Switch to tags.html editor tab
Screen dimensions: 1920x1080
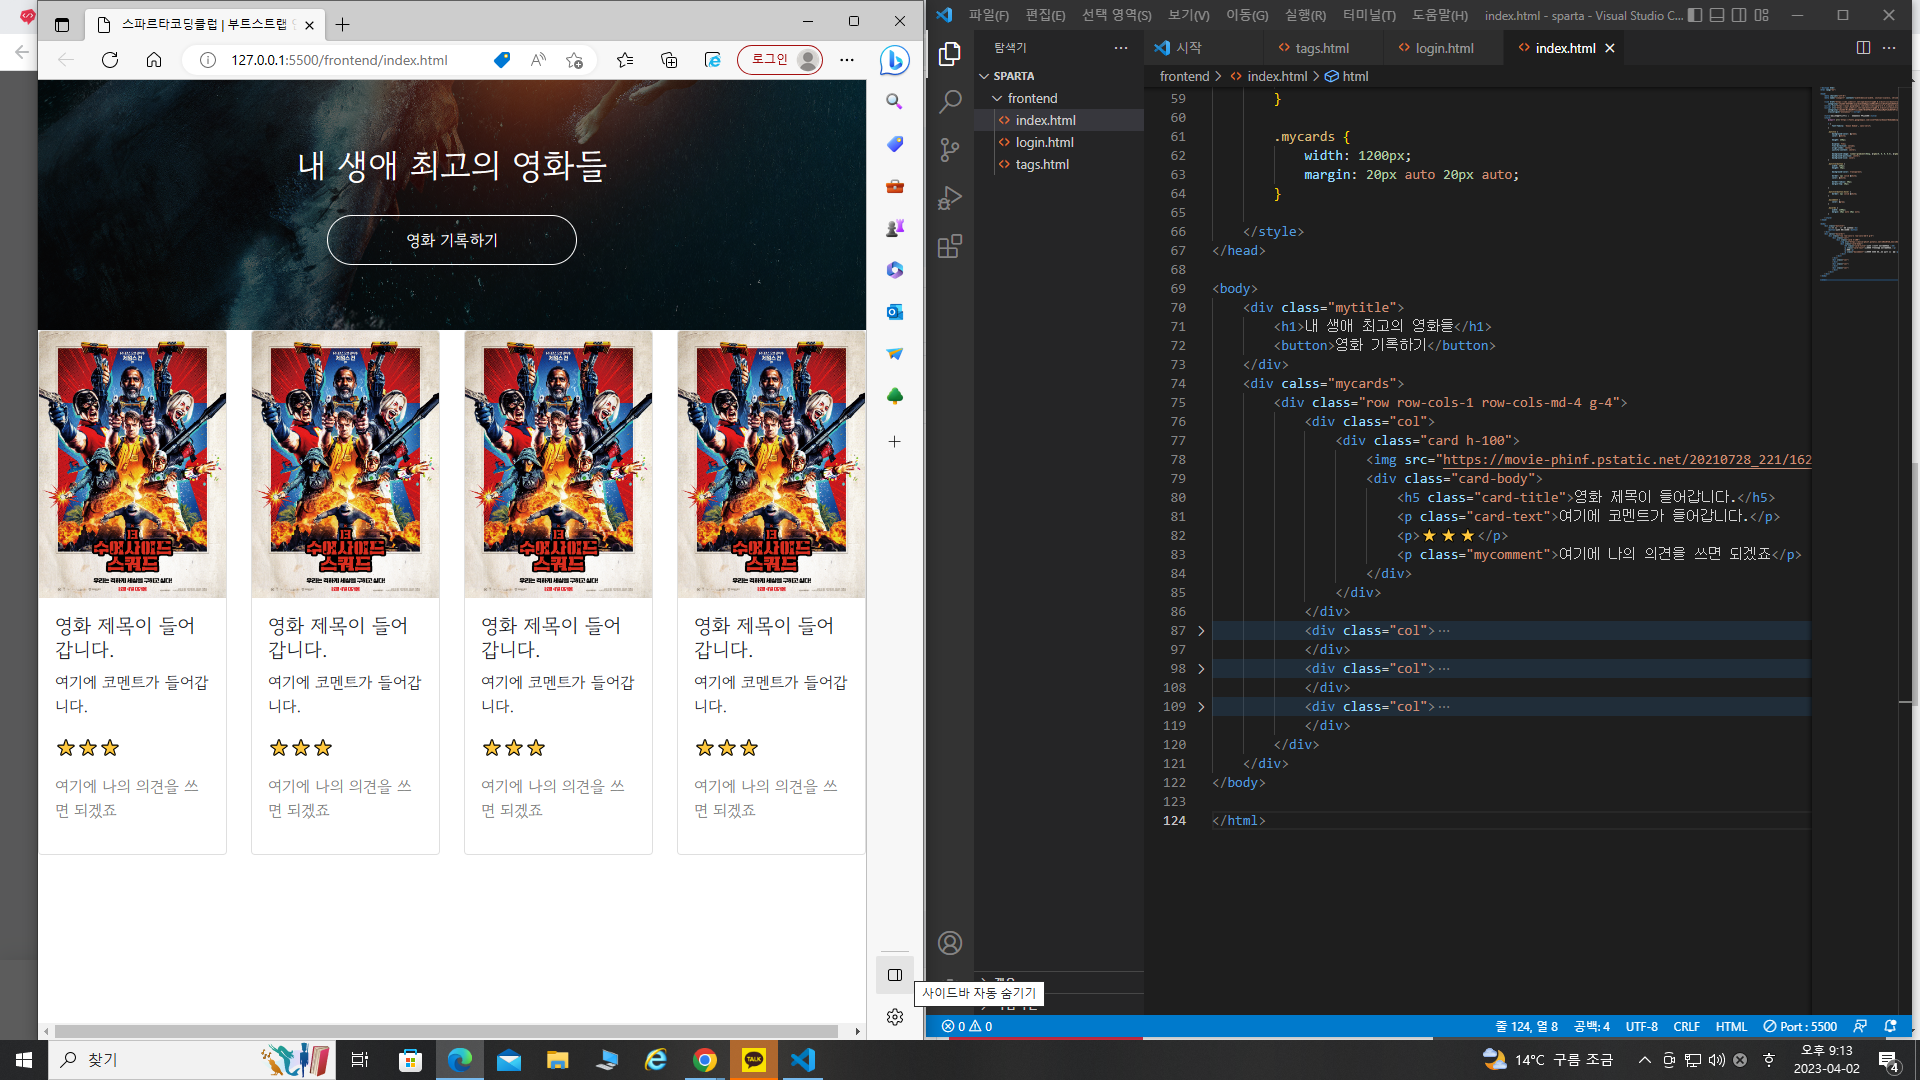click(1322, 48)
